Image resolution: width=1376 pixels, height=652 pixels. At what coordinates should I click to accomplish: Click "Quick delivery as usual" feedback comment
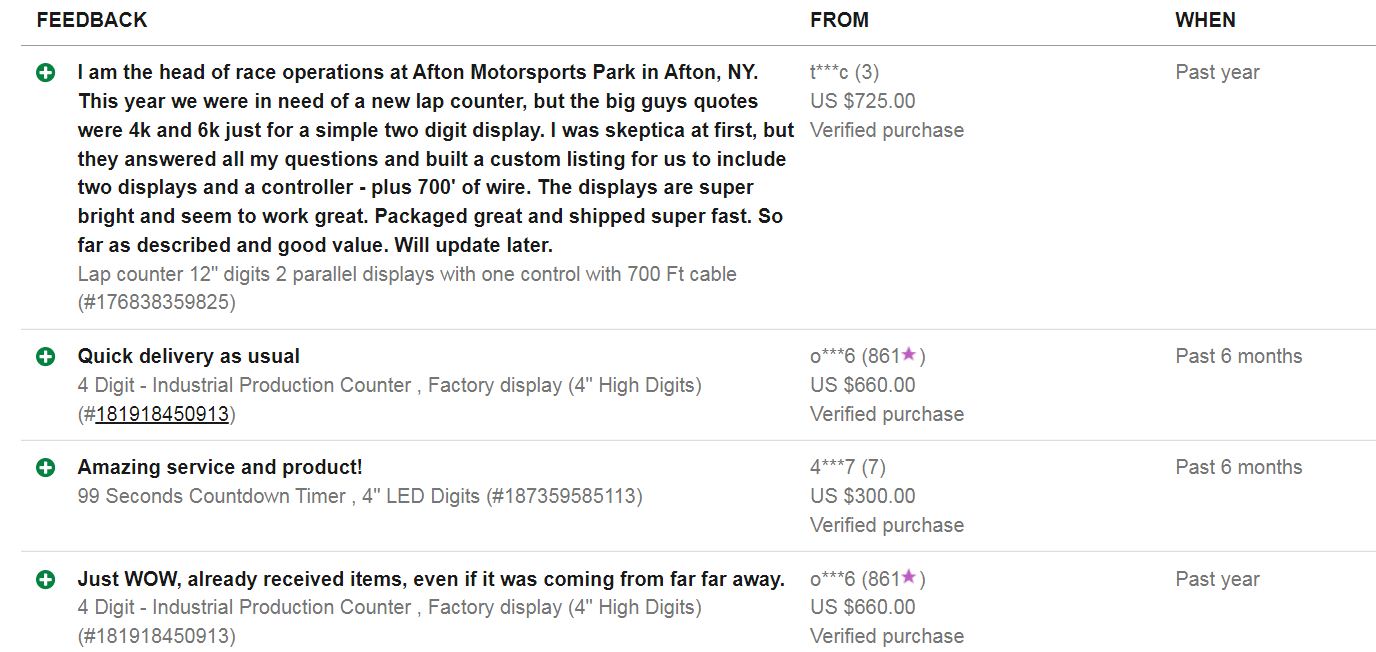tap(189, 356)
